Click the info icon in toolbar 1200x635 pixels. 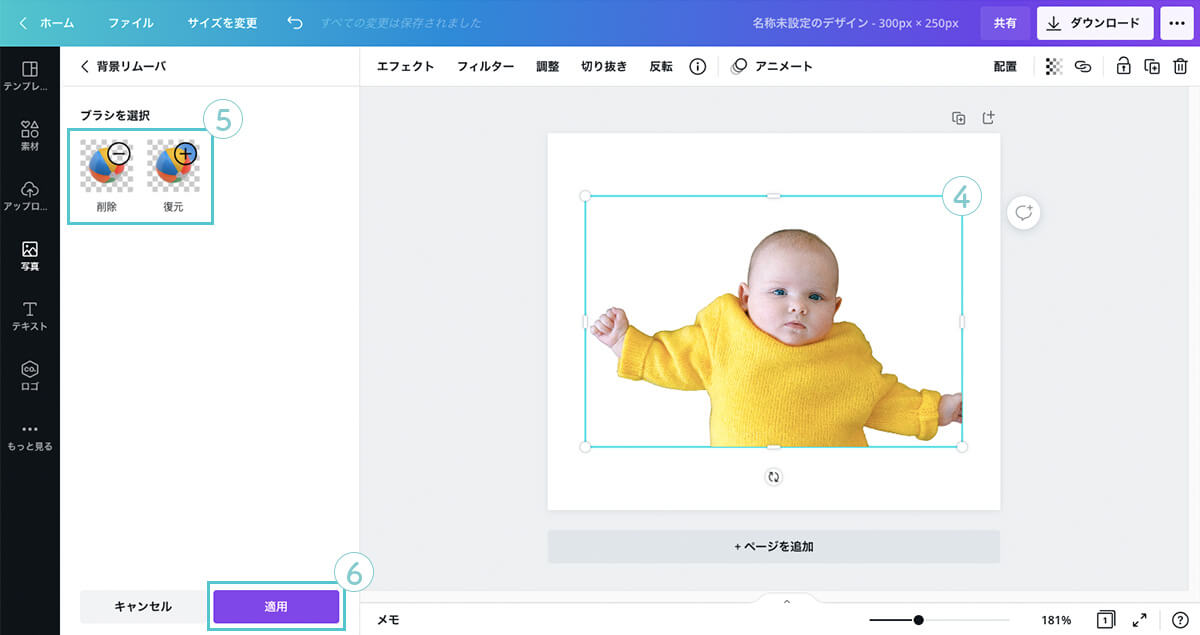click(697, 67)
